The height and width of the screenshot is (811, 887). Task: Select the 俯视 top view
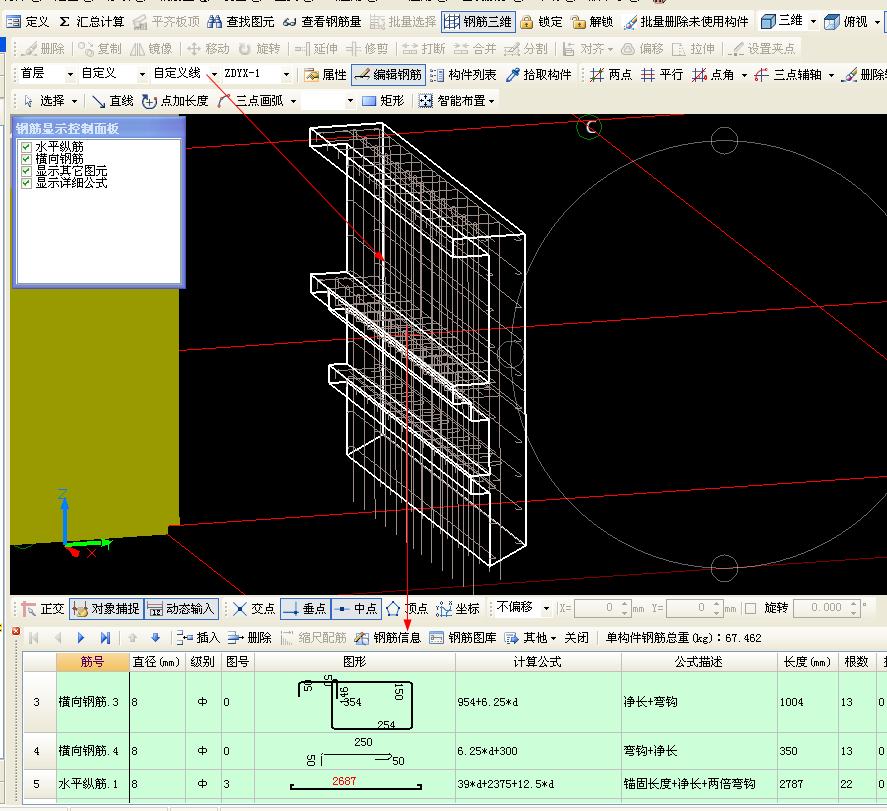[847, 21]
